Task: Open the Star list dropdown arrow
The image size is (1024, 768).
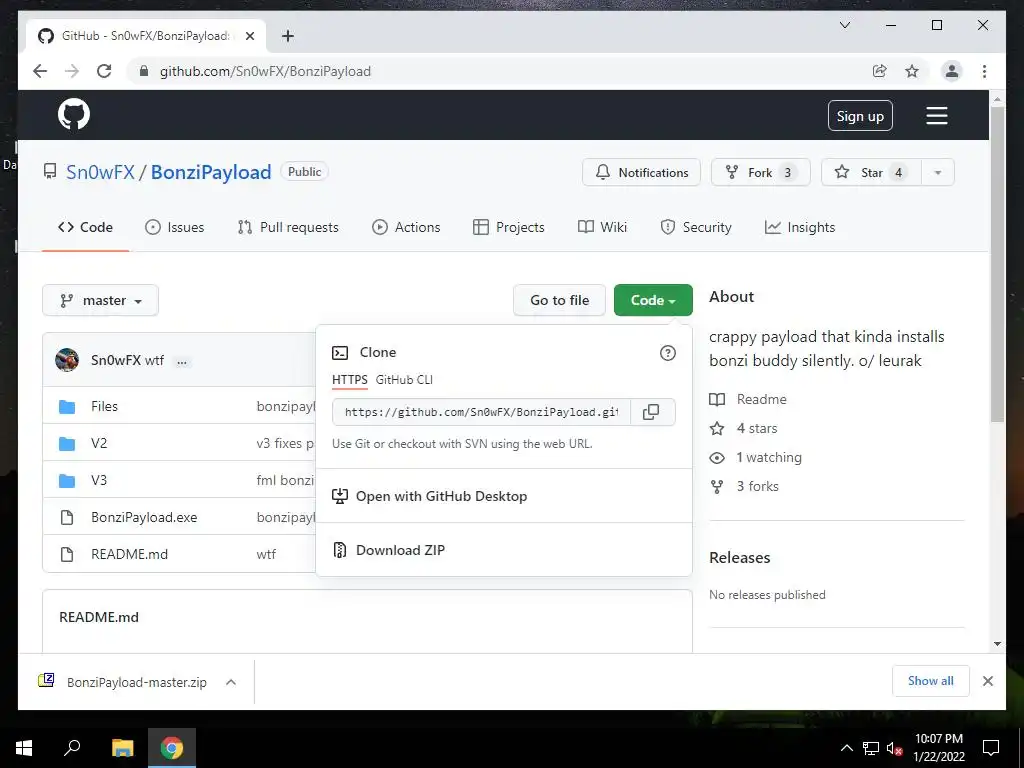Action: tap(938, 172)
